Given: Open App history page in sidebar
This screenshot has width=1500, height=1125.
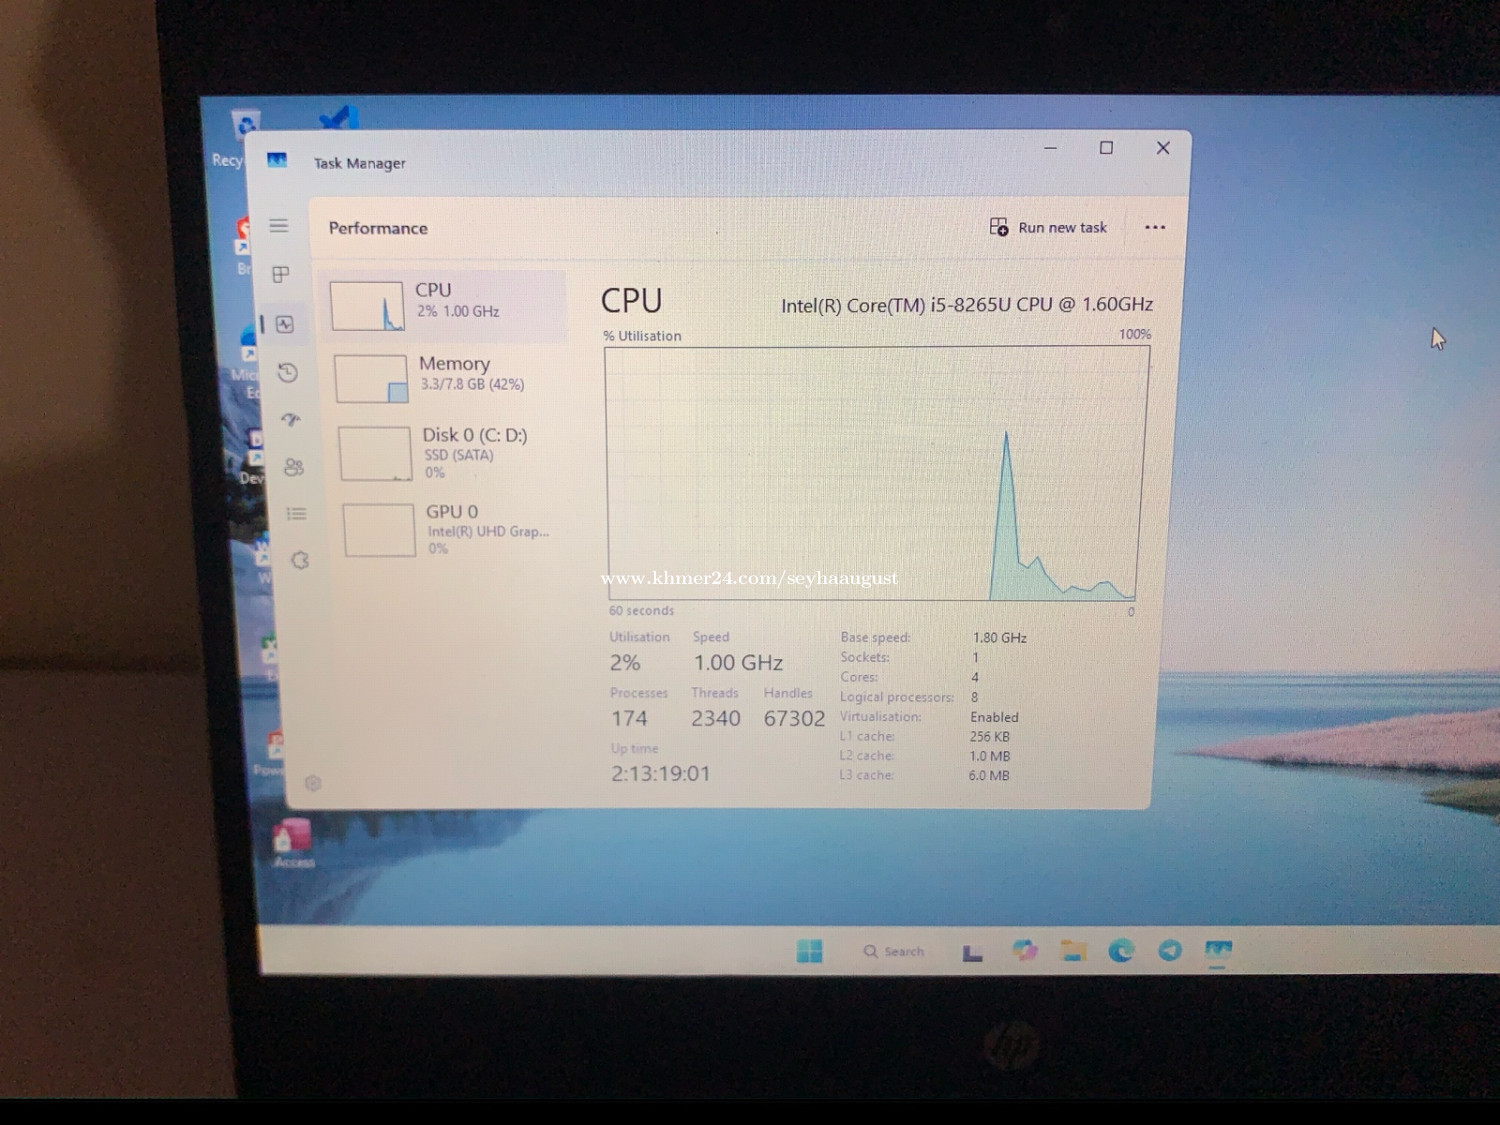Looking at the screenshot, I should tap(288, 373).
